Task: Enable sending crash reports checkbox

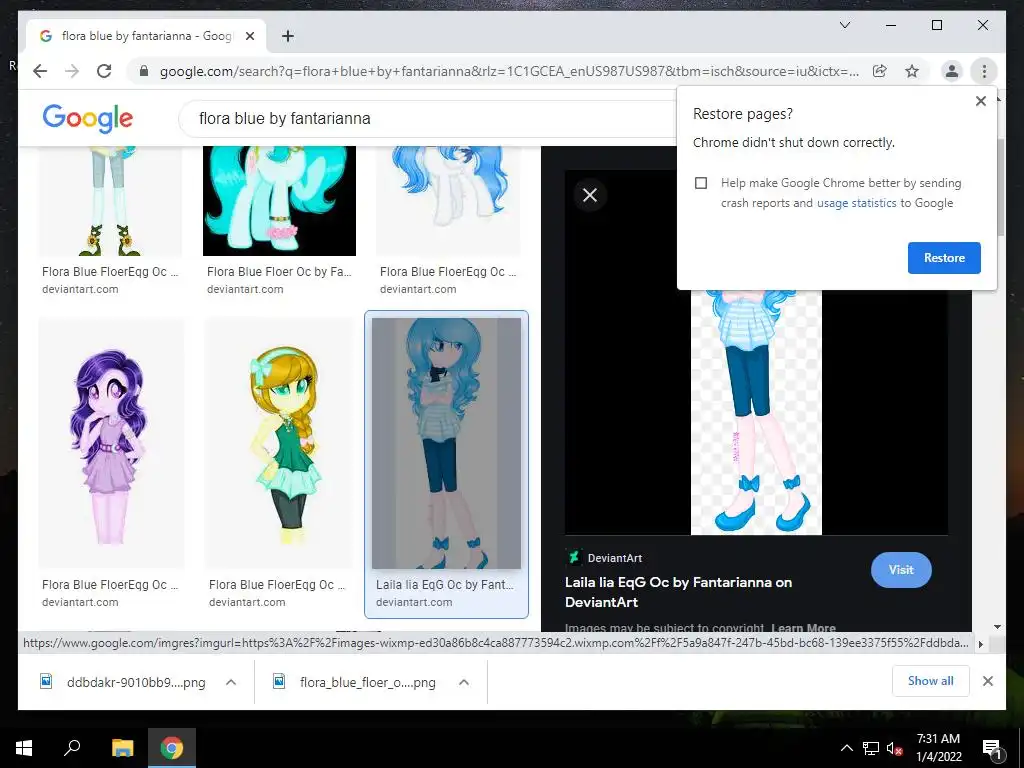Action: 701,183
